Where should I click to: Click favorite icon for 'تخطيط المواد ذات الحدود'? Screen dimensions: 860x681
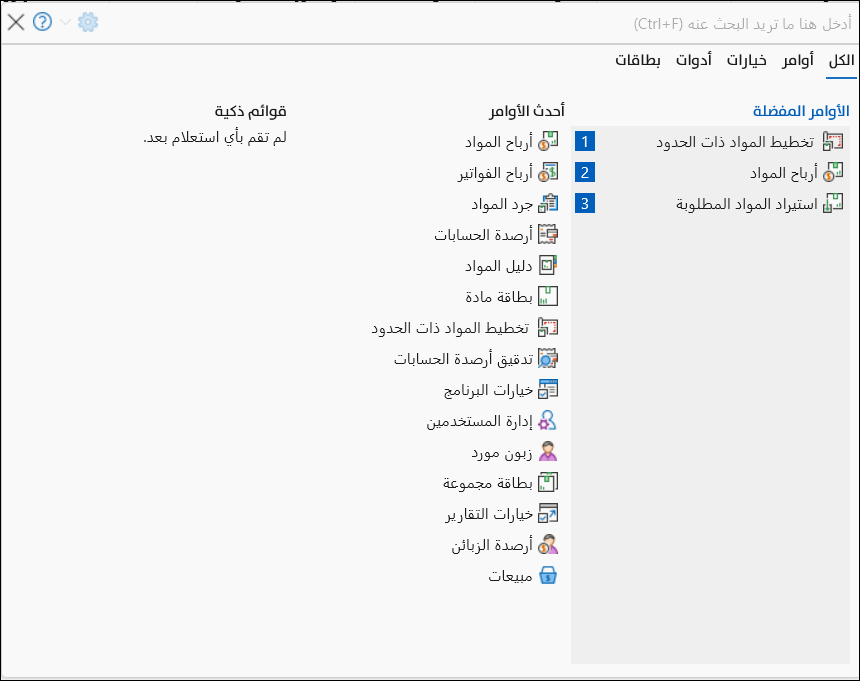click(833, 142)
